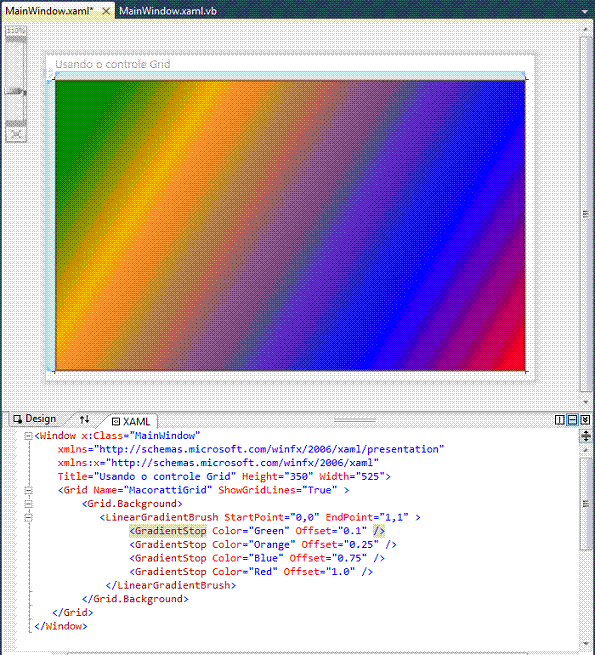Click the 110% zoom percentage box
The image size is (595, 655).
click(16, 30)
